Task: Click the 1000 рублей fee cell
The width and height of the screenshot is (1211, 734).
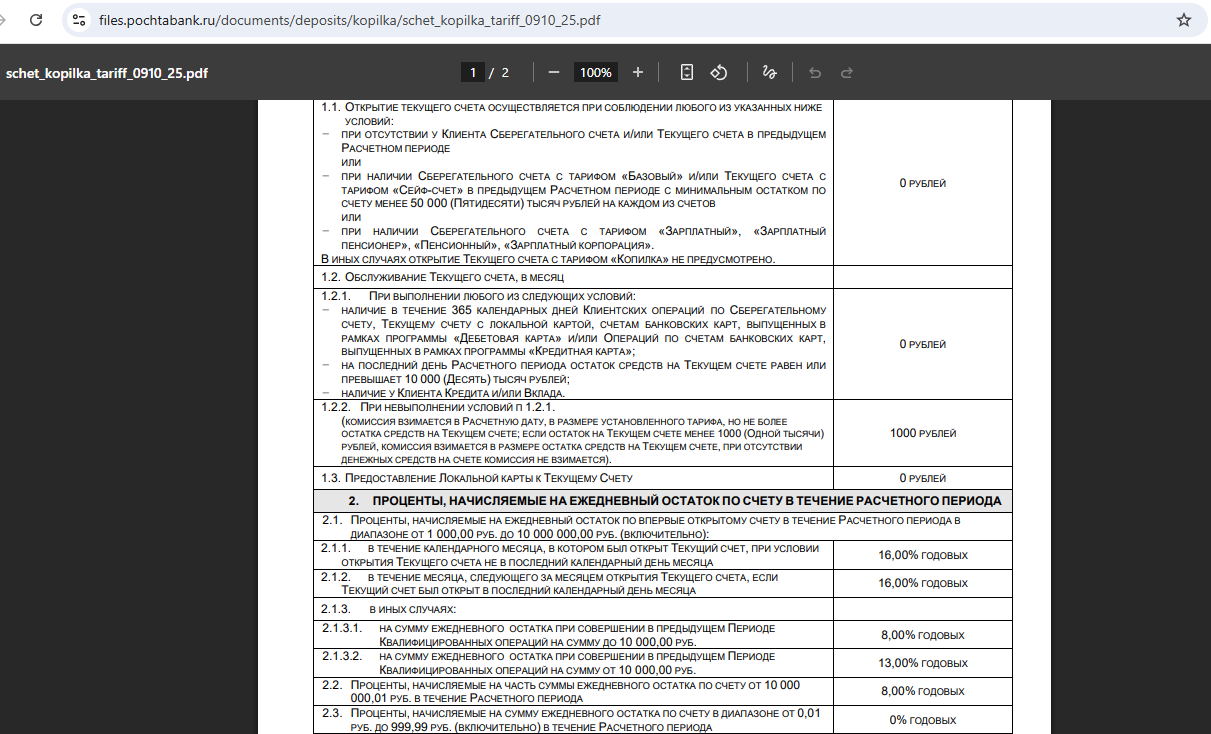Action: click(922, 433)
